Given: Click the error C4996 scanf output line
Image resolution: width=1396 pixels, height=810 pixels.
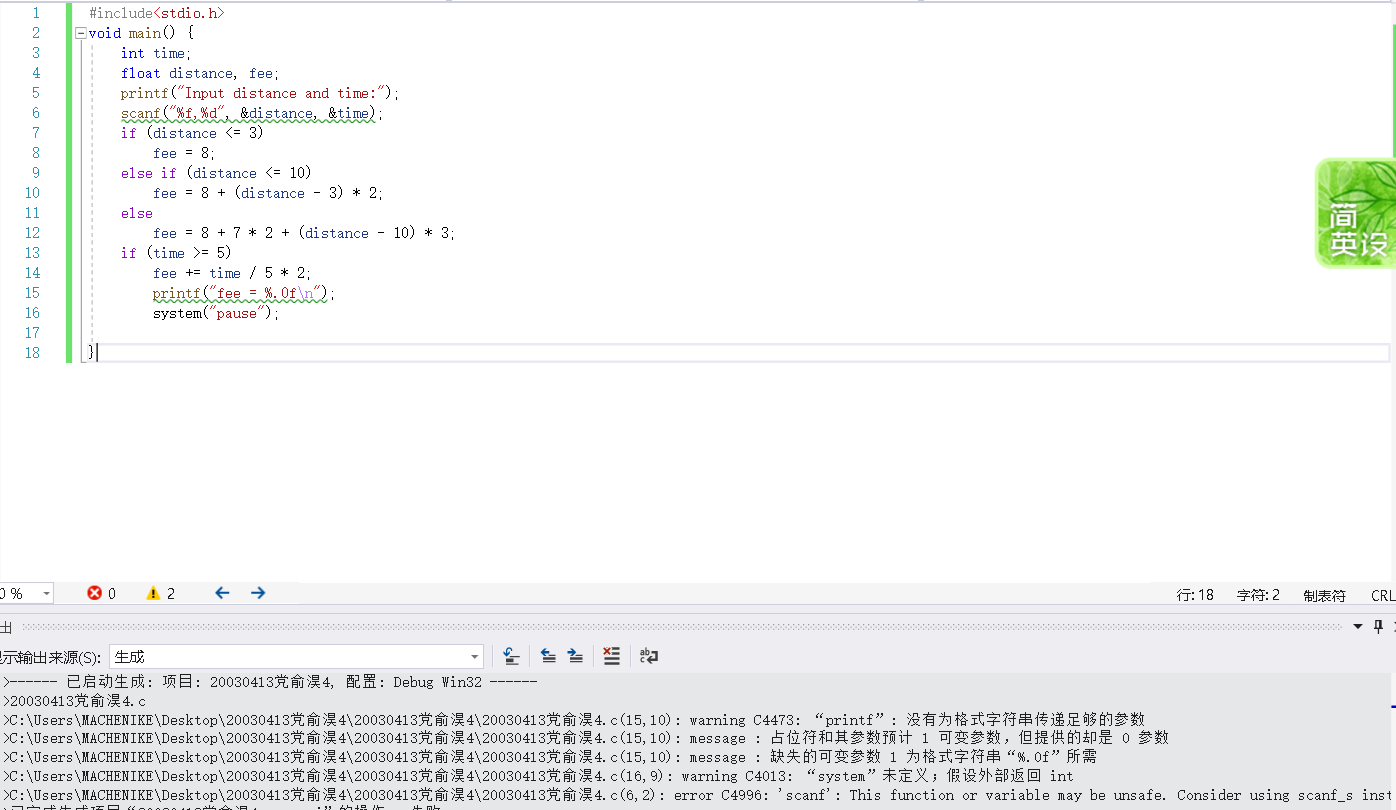Looking at the screenshot, I should tap(698, 795).
